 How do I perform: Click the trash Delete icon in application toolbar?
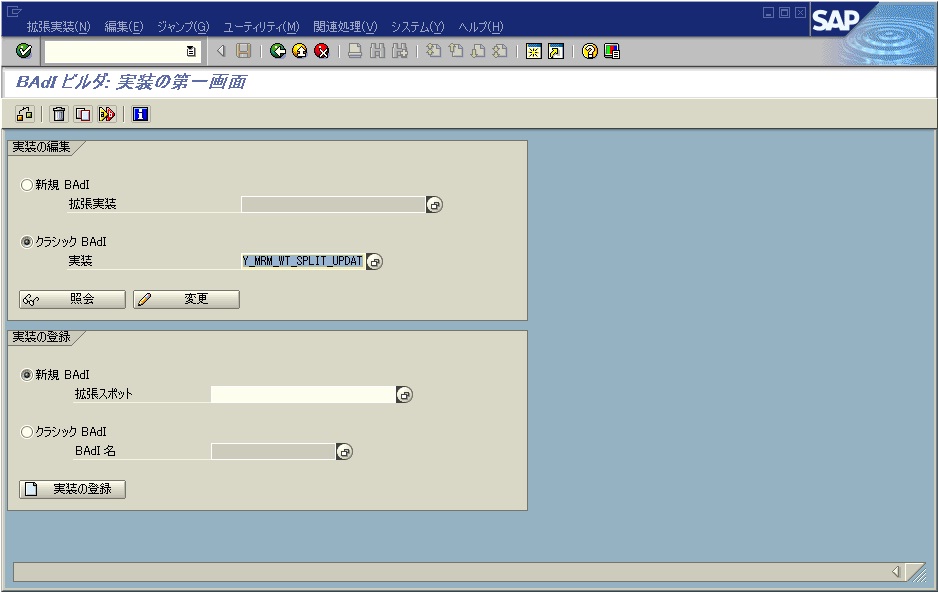coord(58,113)
